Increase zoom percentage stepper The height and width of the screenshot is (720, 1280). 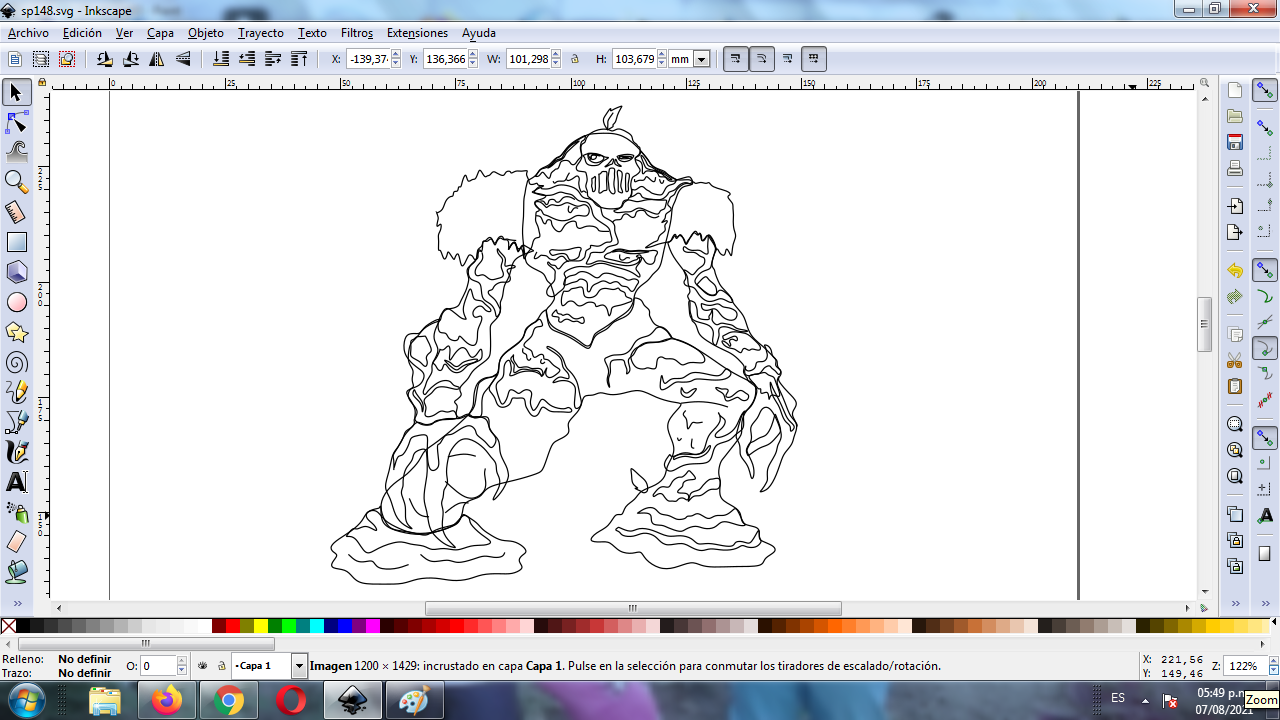[1273, 661]
